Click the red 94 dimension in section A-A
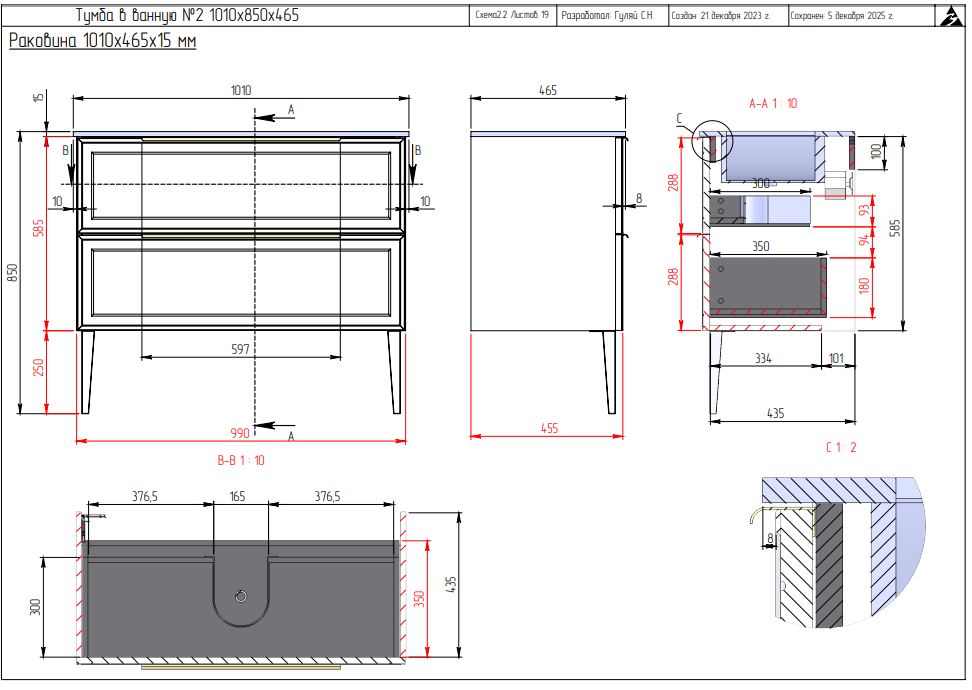972x690 pixels. (x=864, y=239)
